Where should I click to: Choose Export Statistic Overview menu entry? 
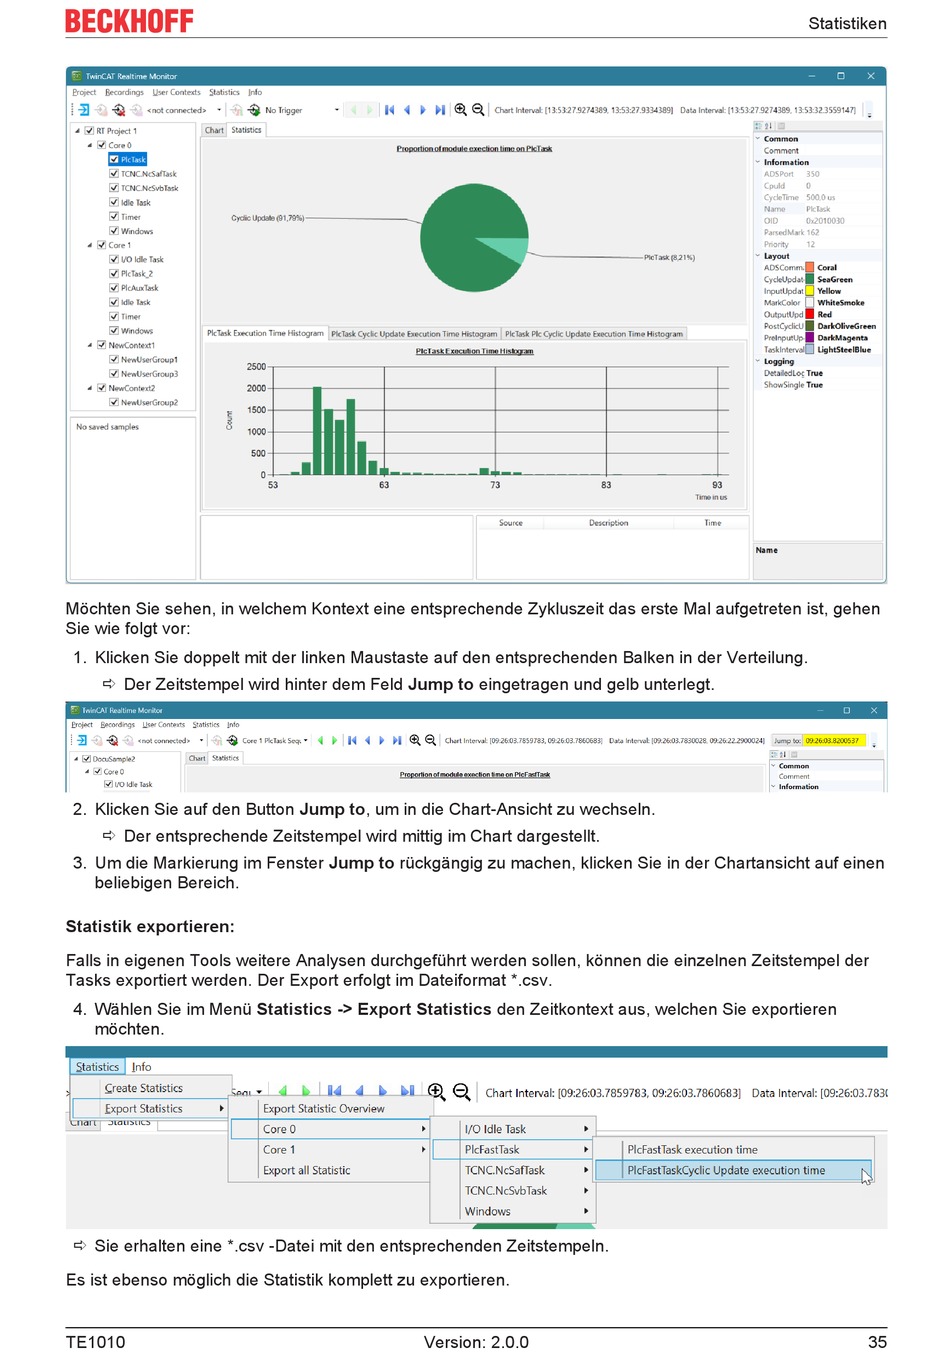point(324,1109)
